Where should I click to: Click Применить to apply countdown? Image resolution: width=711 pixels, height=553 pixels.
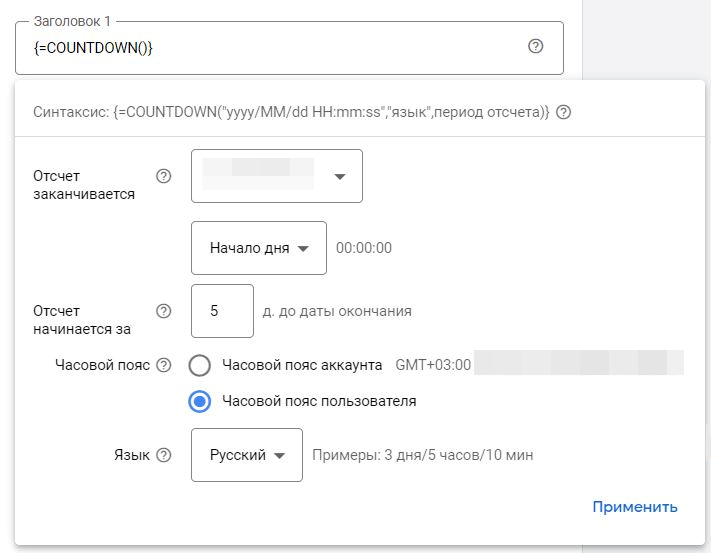634,507
